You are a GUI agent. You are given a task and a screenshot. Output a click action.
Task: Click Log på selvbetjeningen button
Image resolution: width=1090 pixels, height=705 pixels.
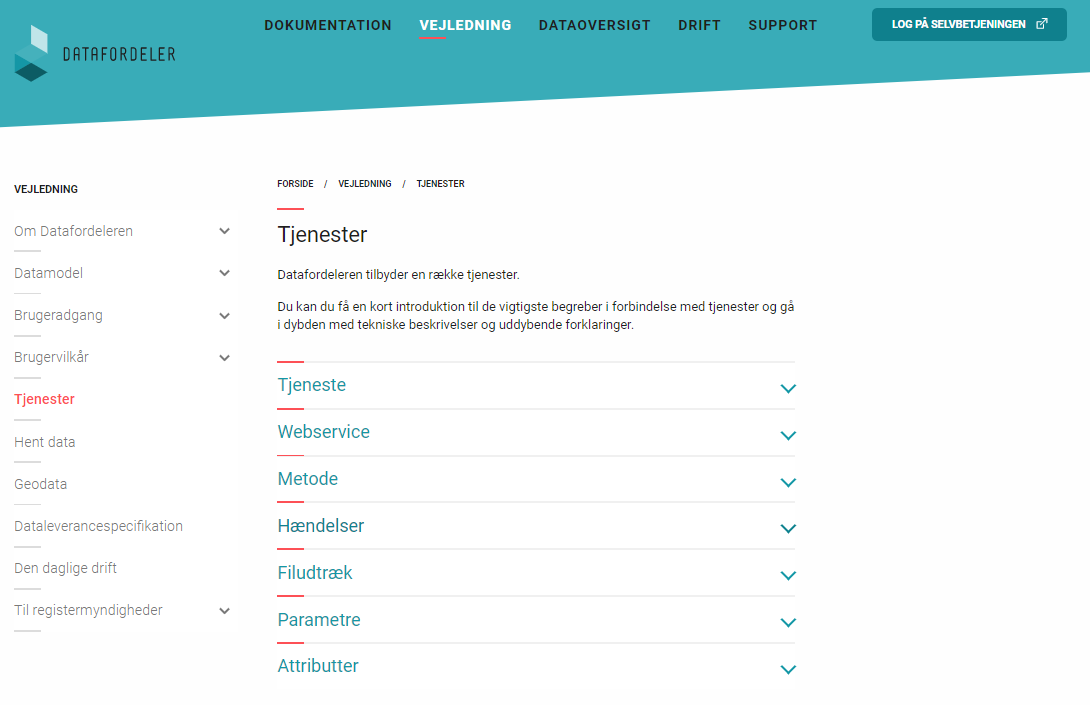click(958, 24)
